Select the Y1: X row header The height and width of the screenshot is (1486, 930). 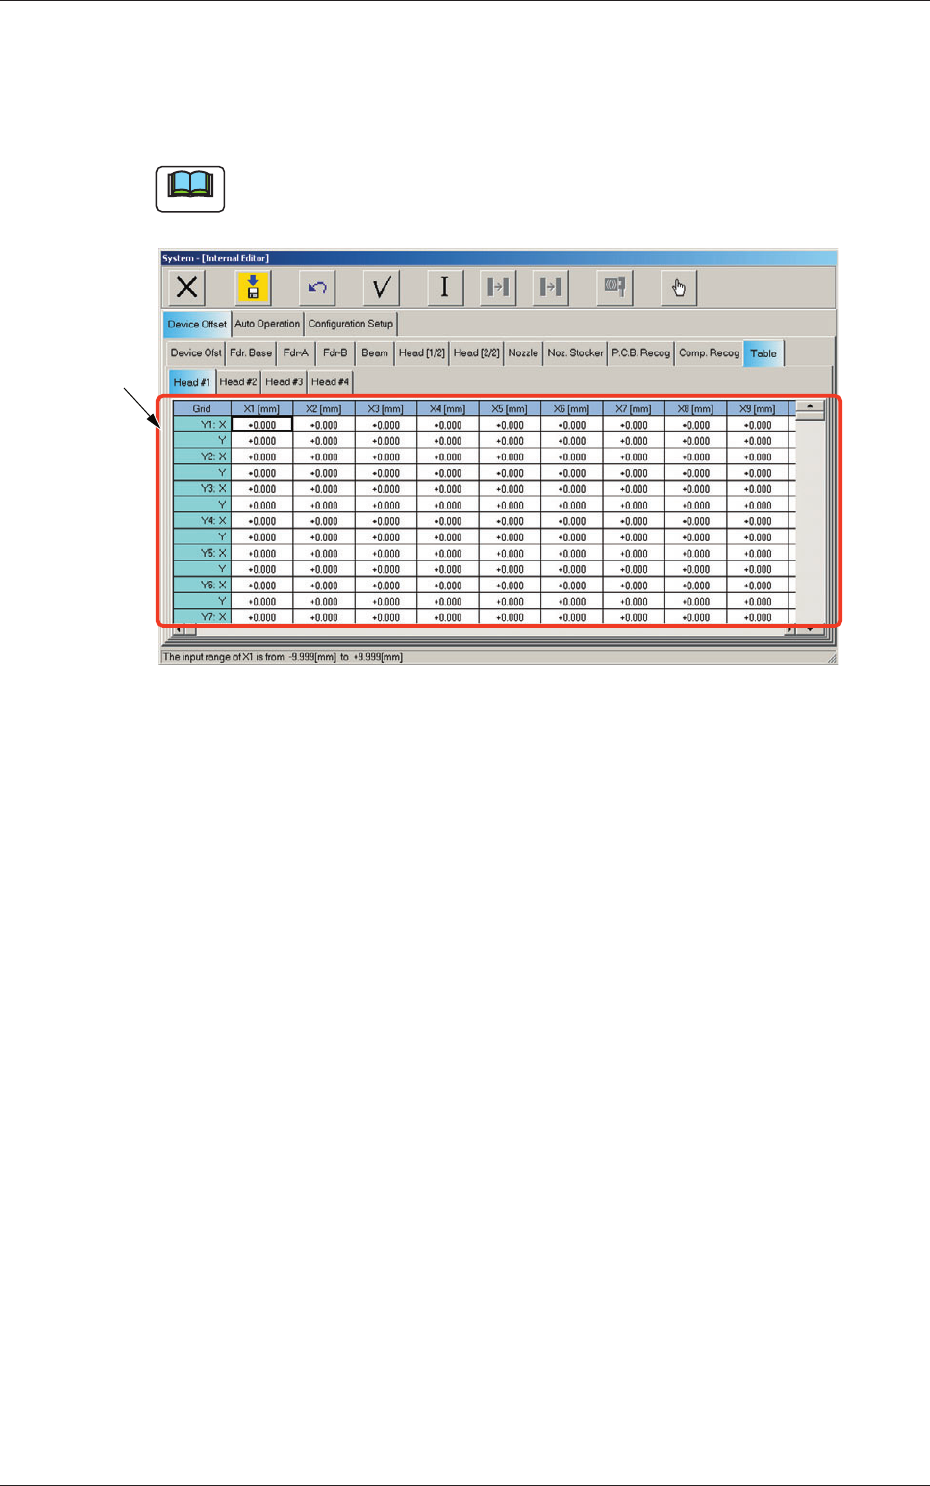tap(202, 425)
